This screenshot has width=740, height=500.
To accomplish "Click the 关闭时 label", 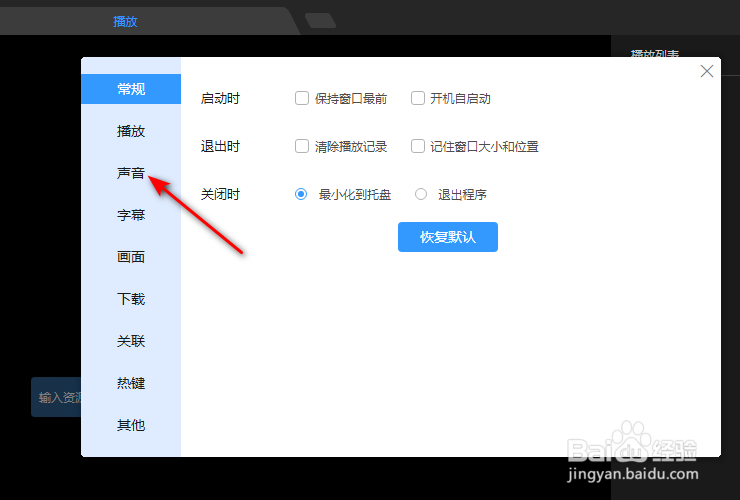I will (220, 194).
